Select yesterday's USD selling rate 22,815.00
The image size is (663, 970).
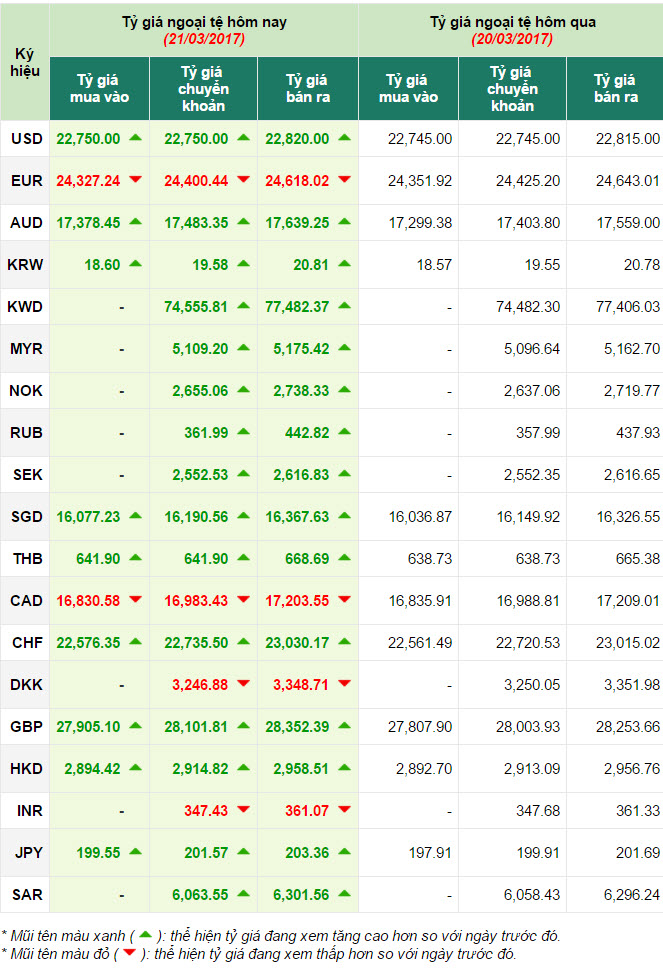pos(628,139)
